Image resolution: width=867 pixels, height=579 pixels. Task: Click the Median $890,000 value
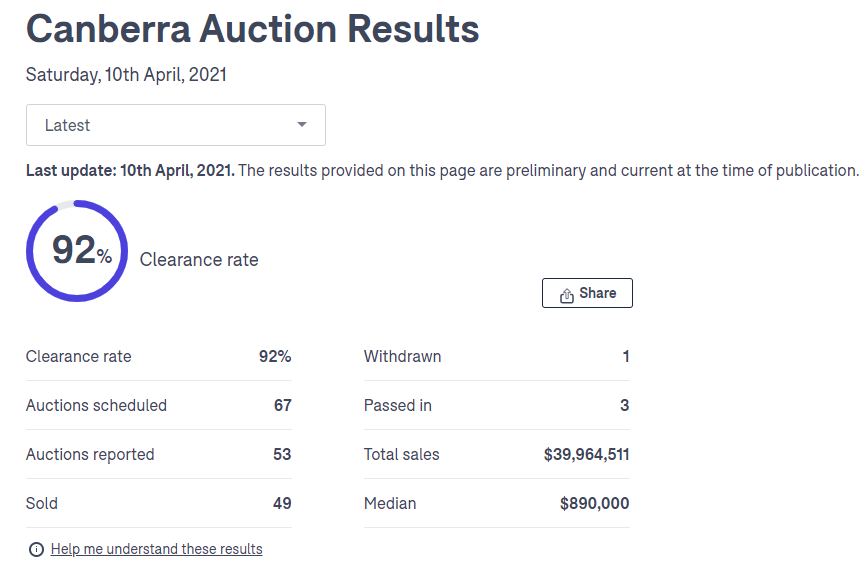(594, 503)
